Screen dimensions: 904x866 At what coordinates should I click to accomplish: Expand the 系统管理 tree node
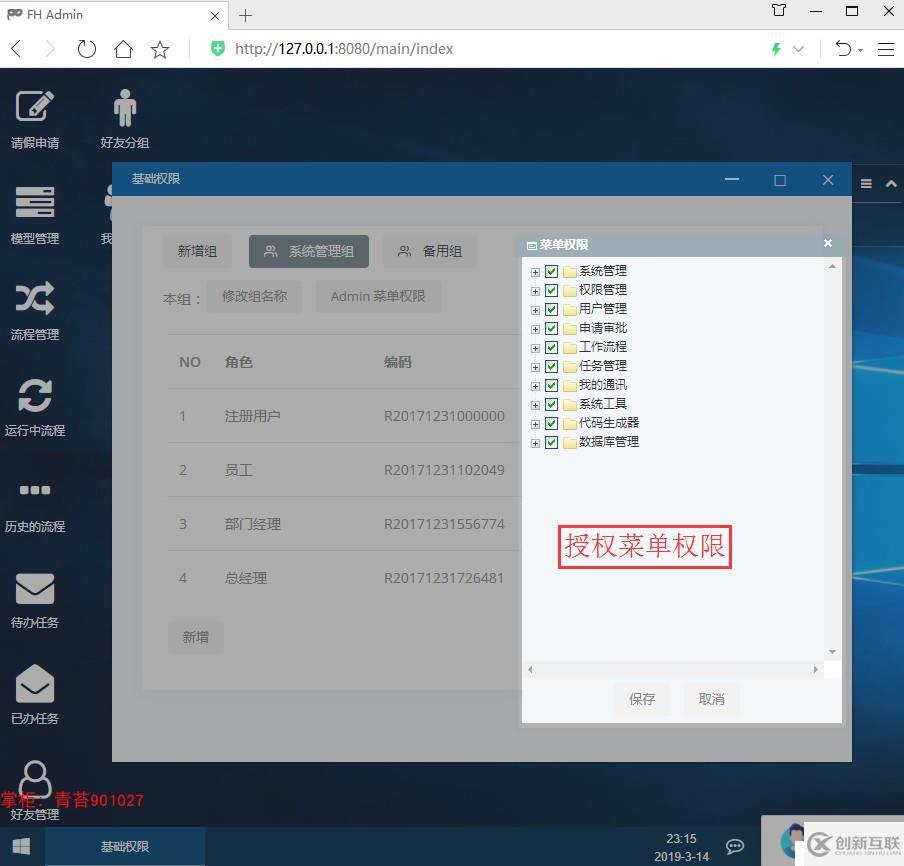pyautogui.click(x=535, y=272)
